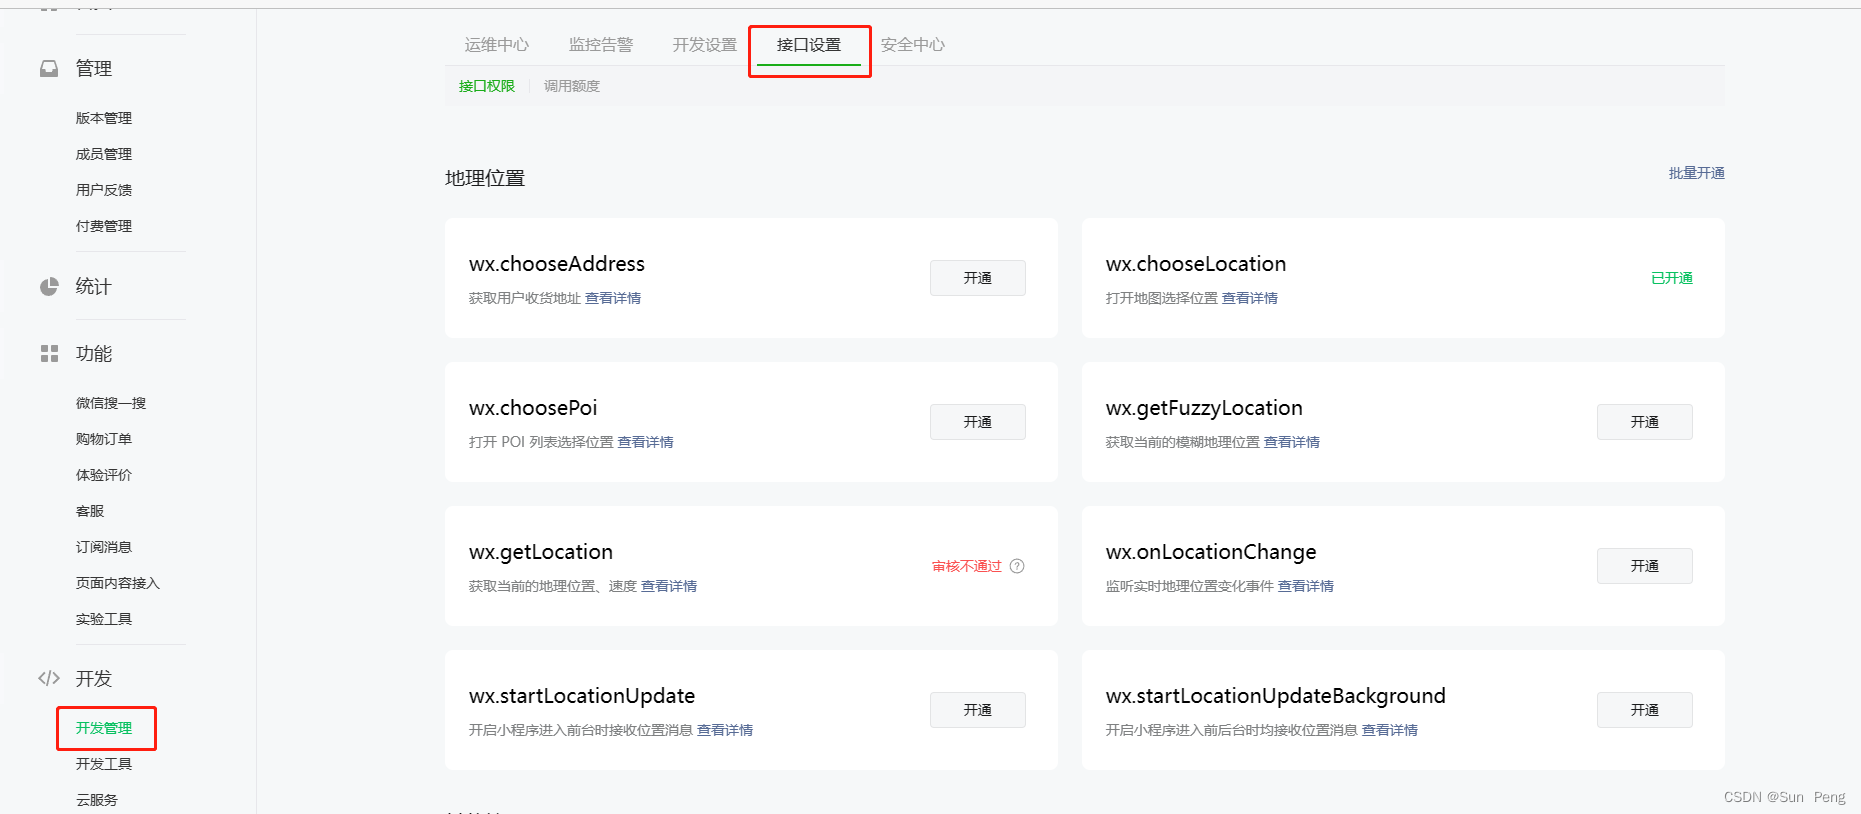Click the 统计 pie chart icon

49,287
